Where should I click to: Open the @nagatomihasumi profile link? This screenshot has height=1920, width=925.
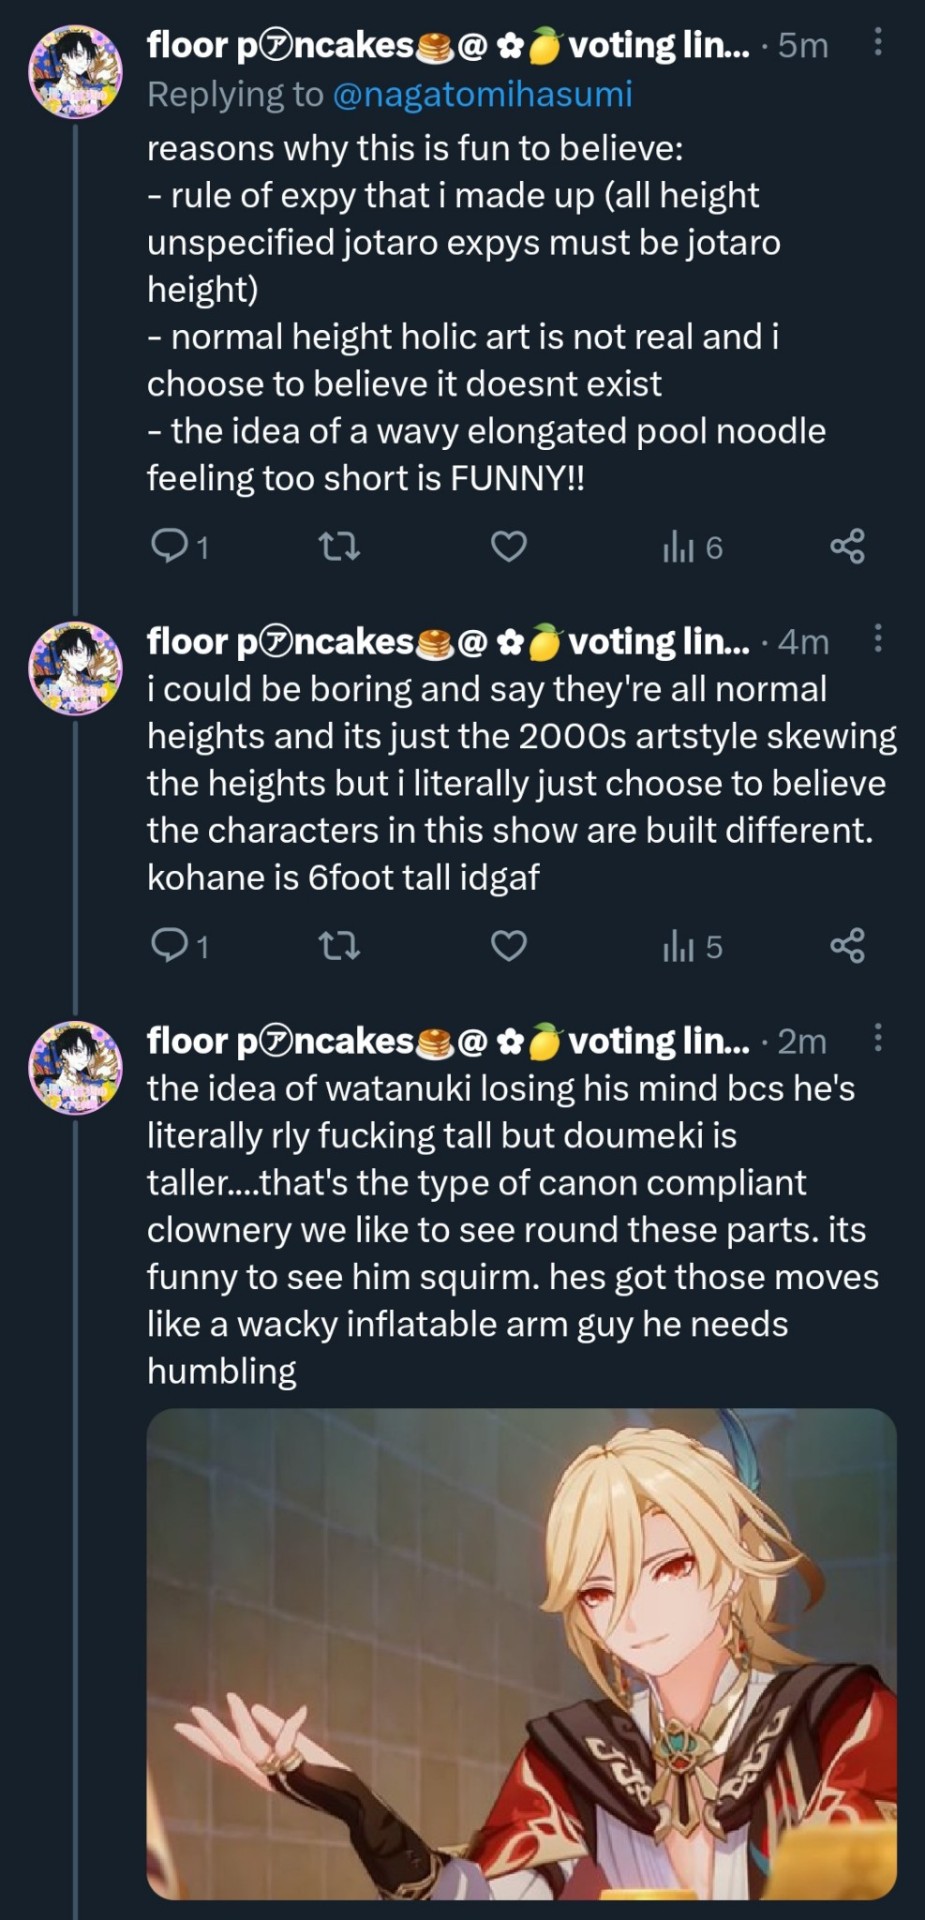pos(481,94)
